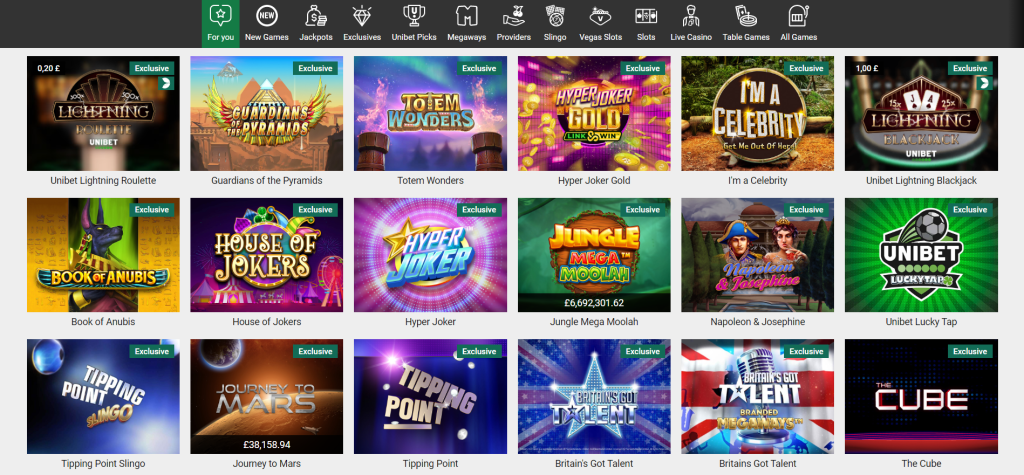The image size is (1024, 475).
Task: Click the Totem Wonders title text
Action: pyautogui.click(x=430, y=180)
